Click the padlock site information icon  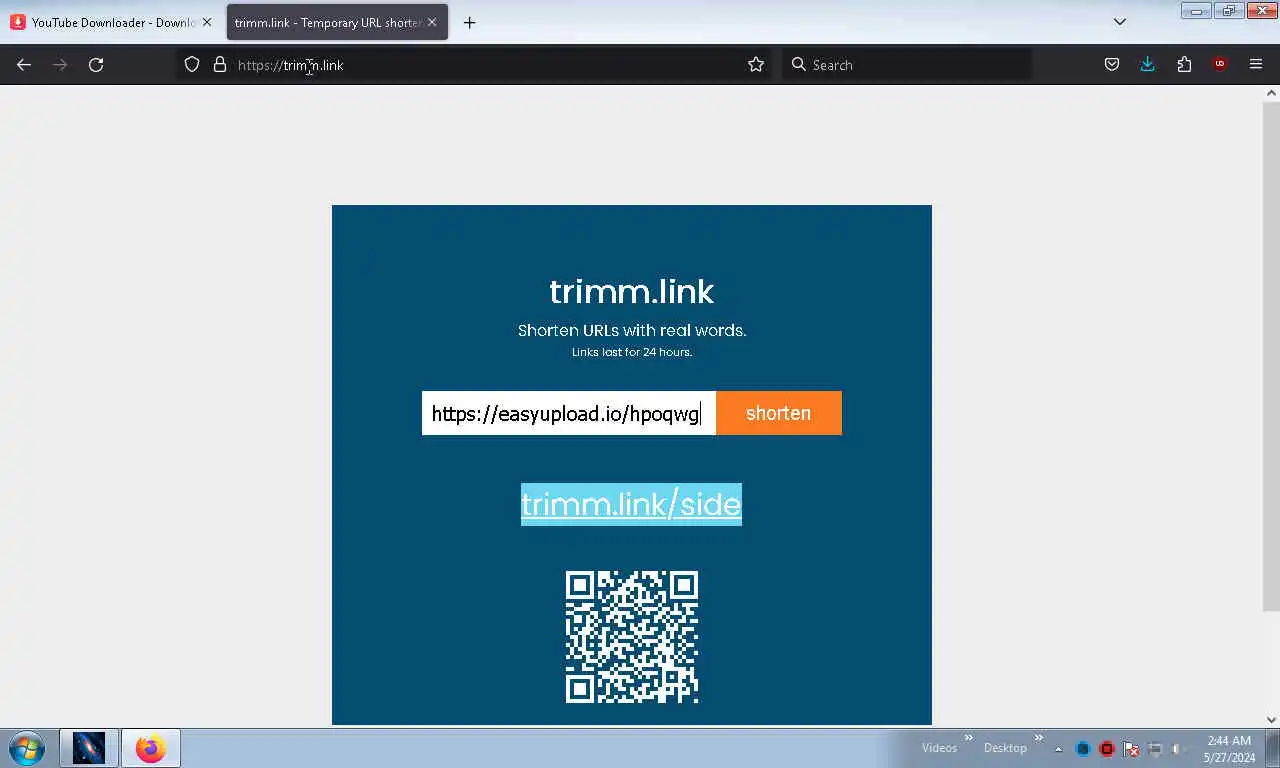click(220, 64)
